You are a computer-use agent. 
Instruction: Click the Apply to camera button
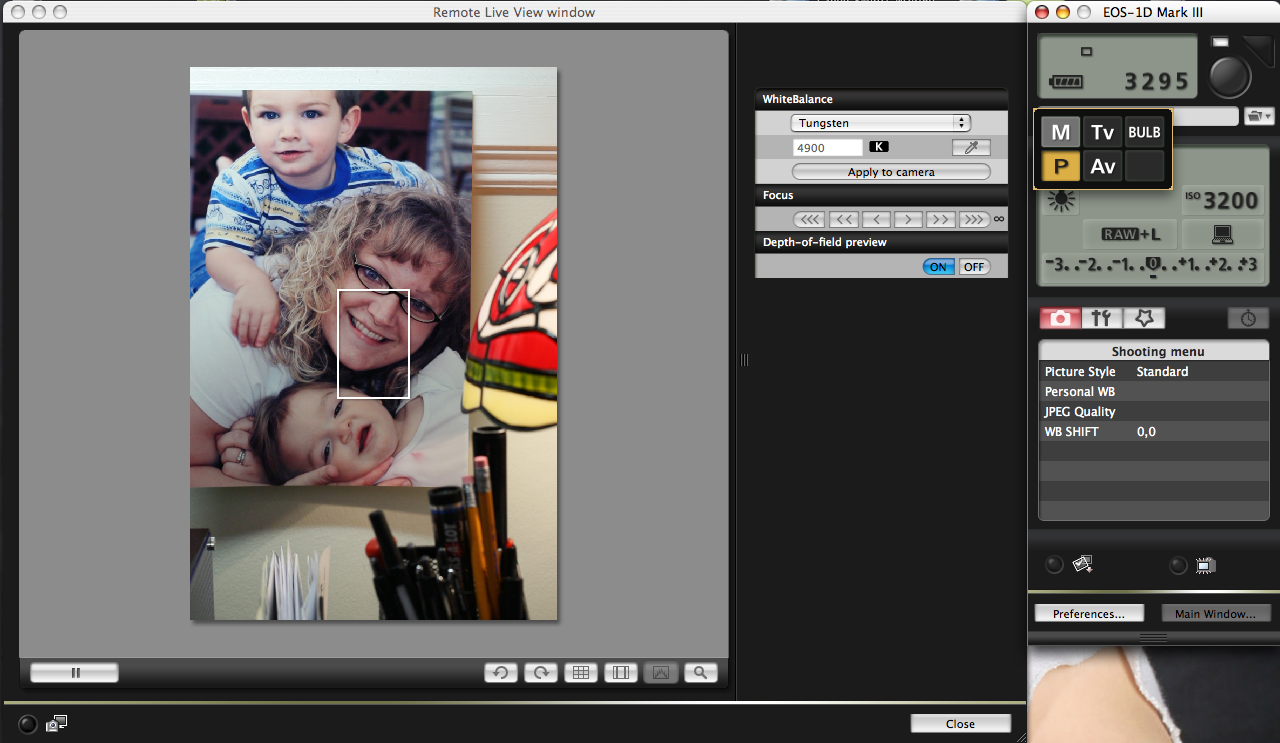point(890,172)
